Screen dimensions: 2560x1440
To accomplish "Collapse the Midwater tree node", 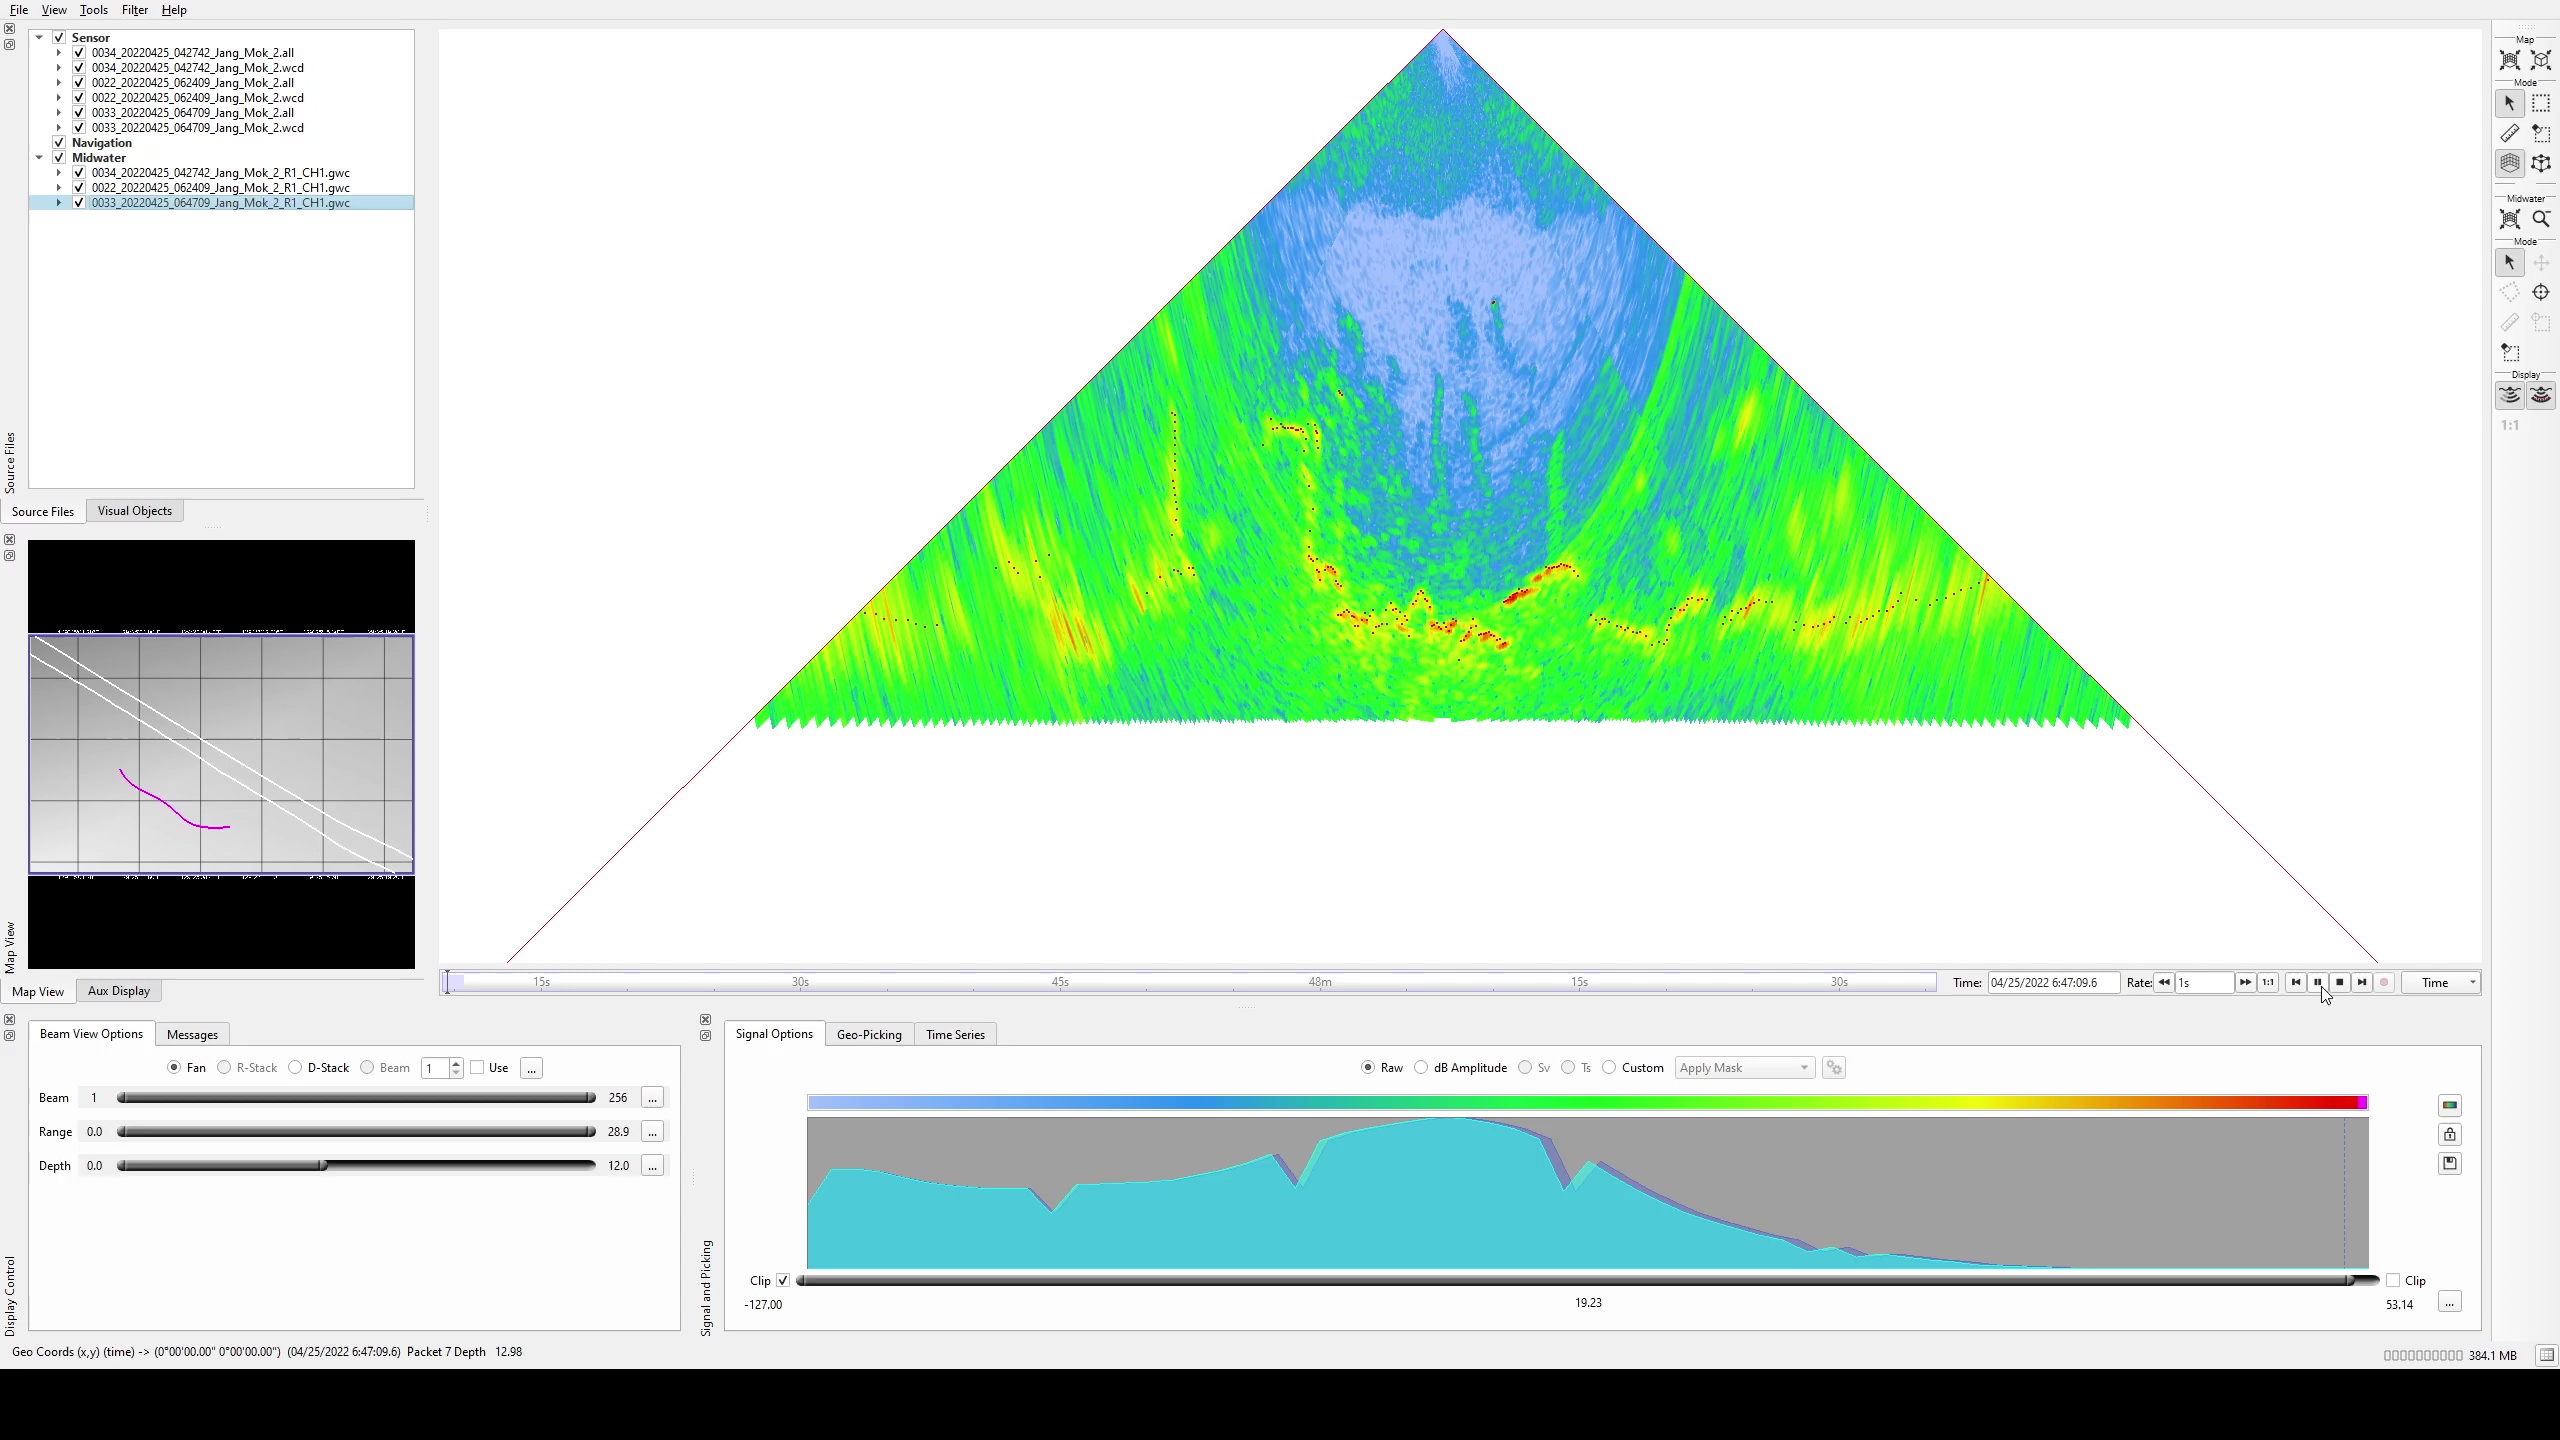I will (x=39, y=158).
